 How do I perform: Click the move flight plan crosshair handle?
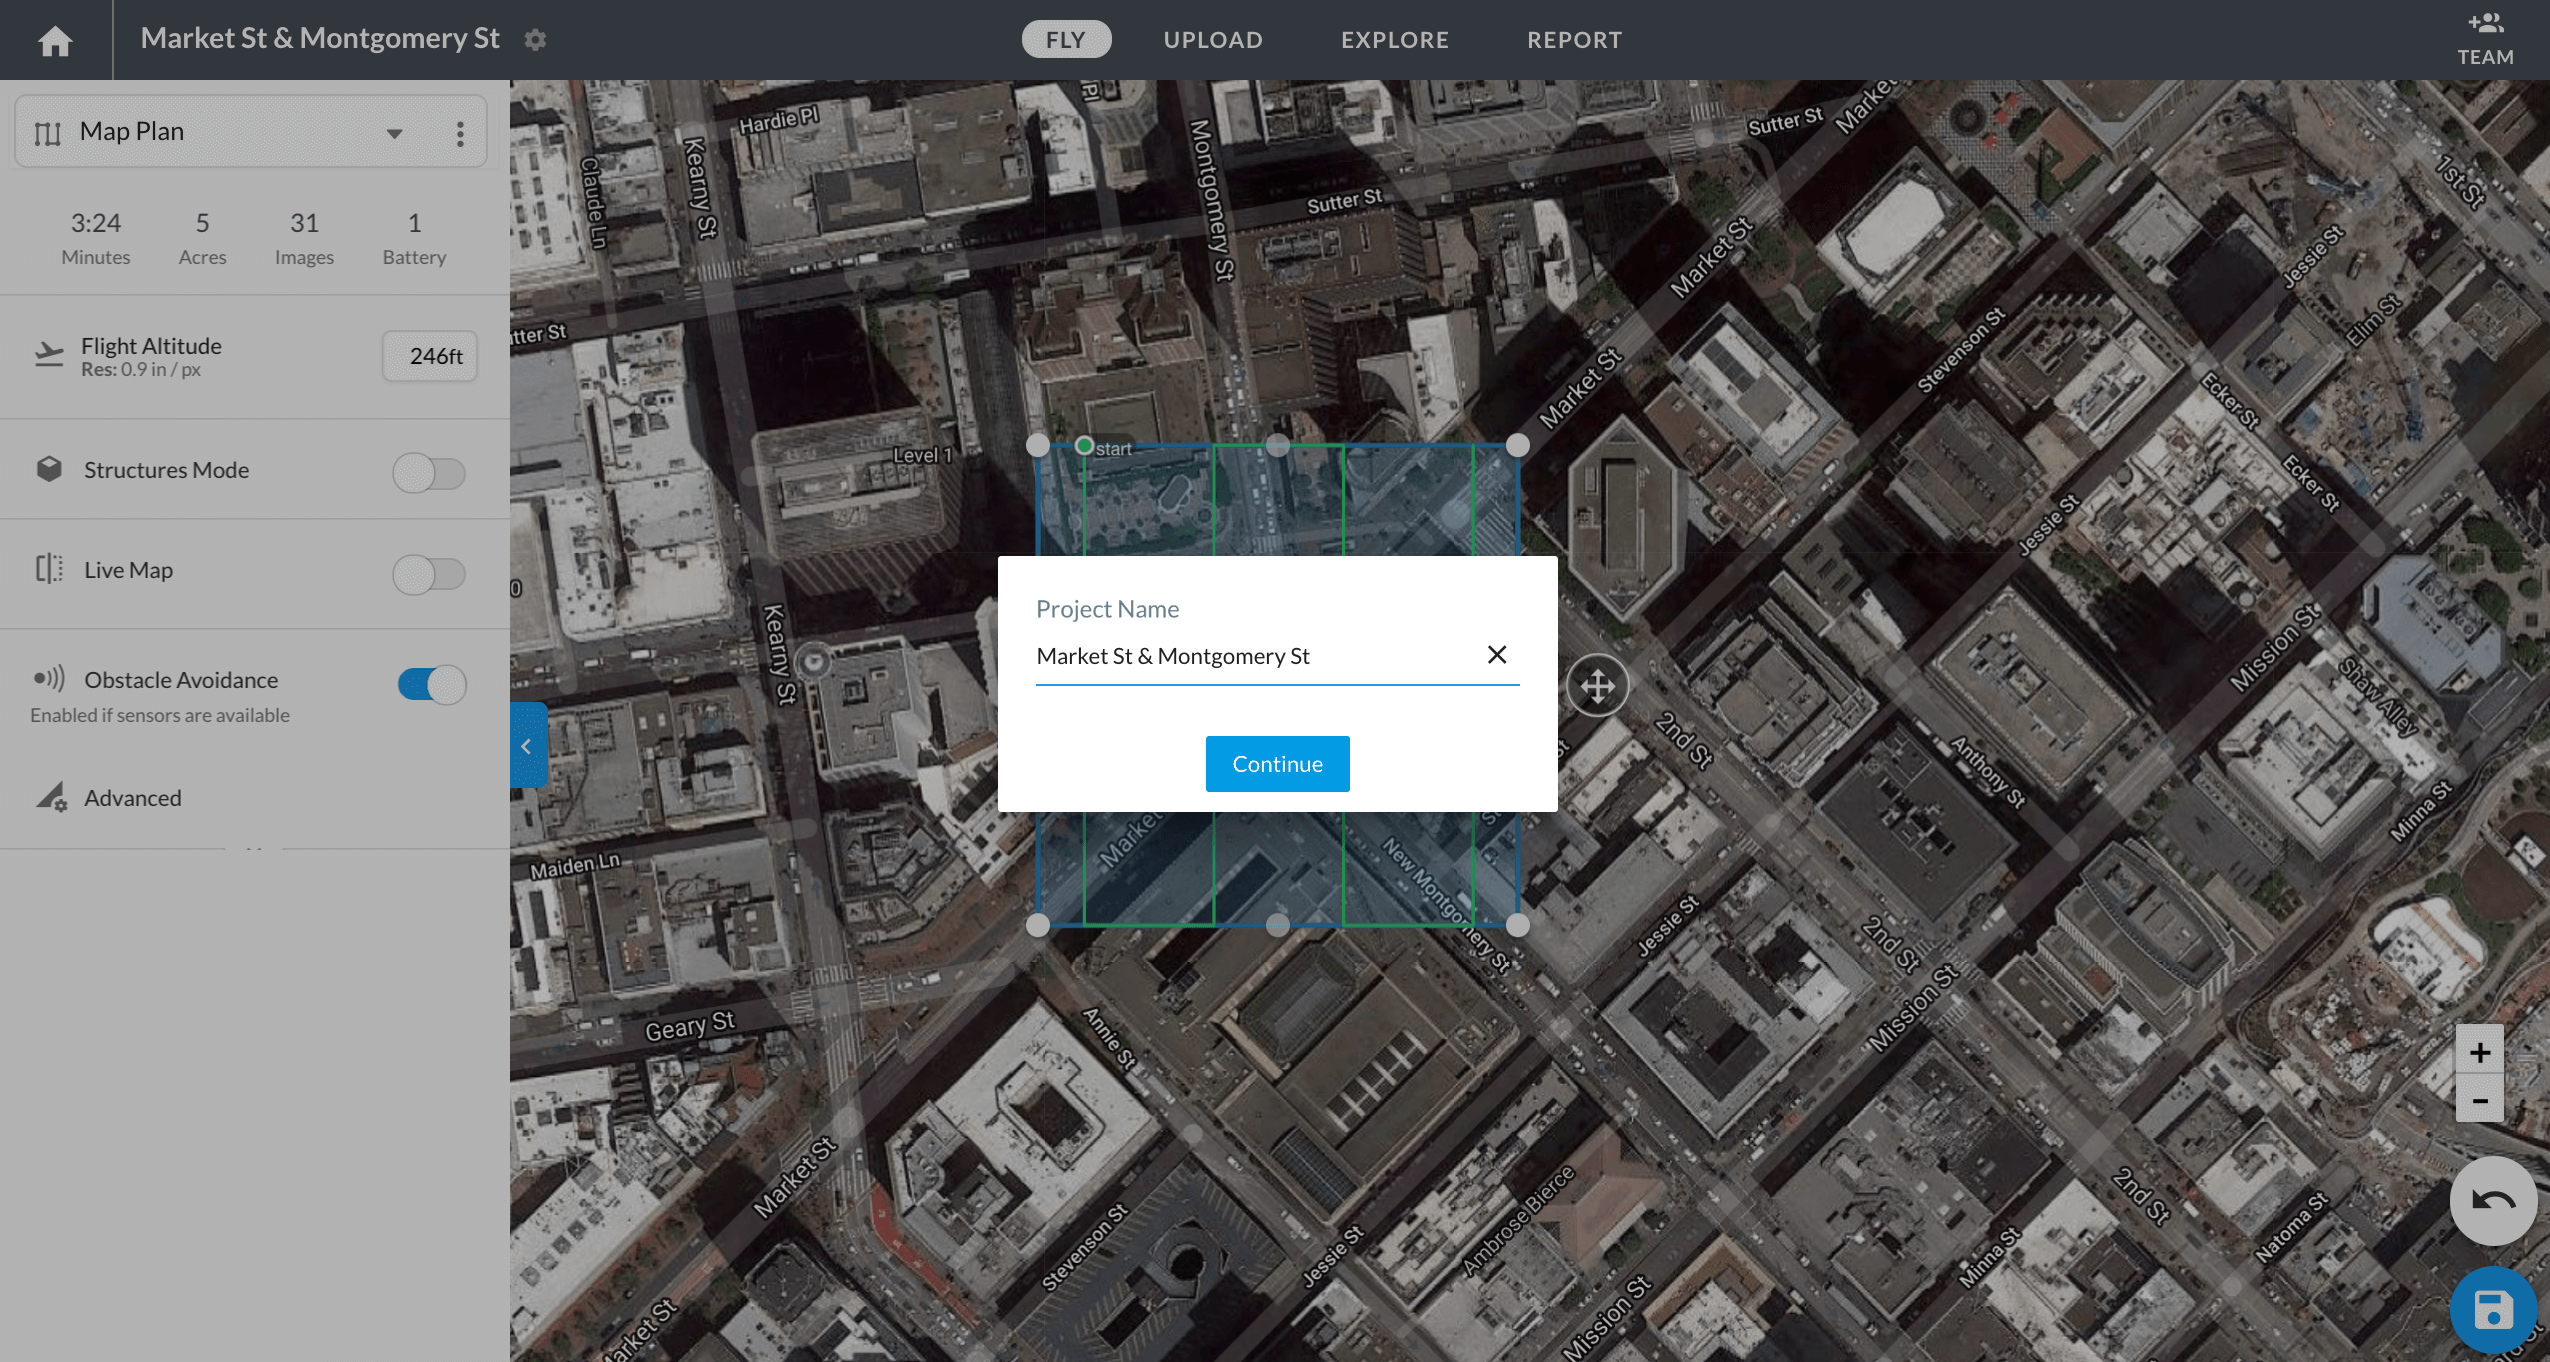[x=1597, y=686]
